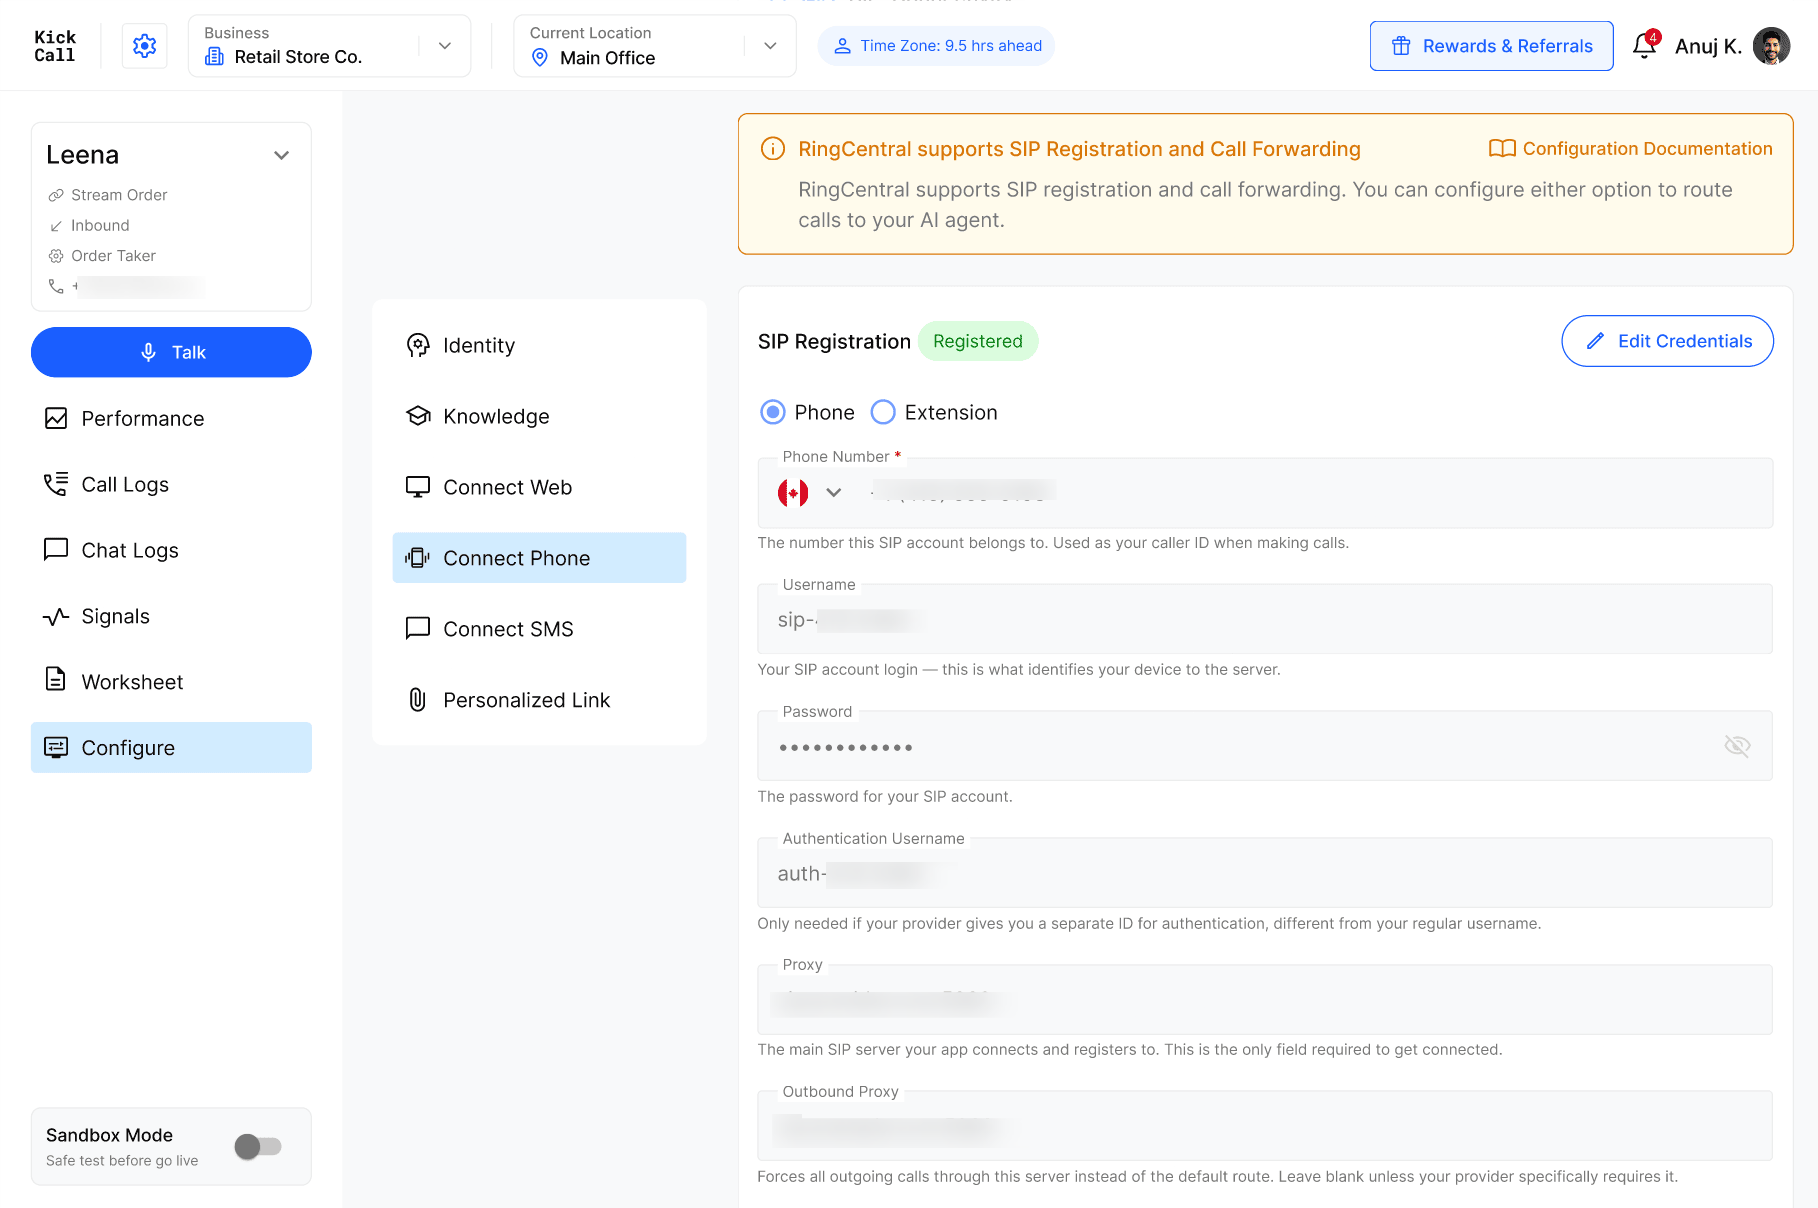1818x1208 pixels.
Task: Click the gift icon in Rewards button
Action: coord(1401,46)
